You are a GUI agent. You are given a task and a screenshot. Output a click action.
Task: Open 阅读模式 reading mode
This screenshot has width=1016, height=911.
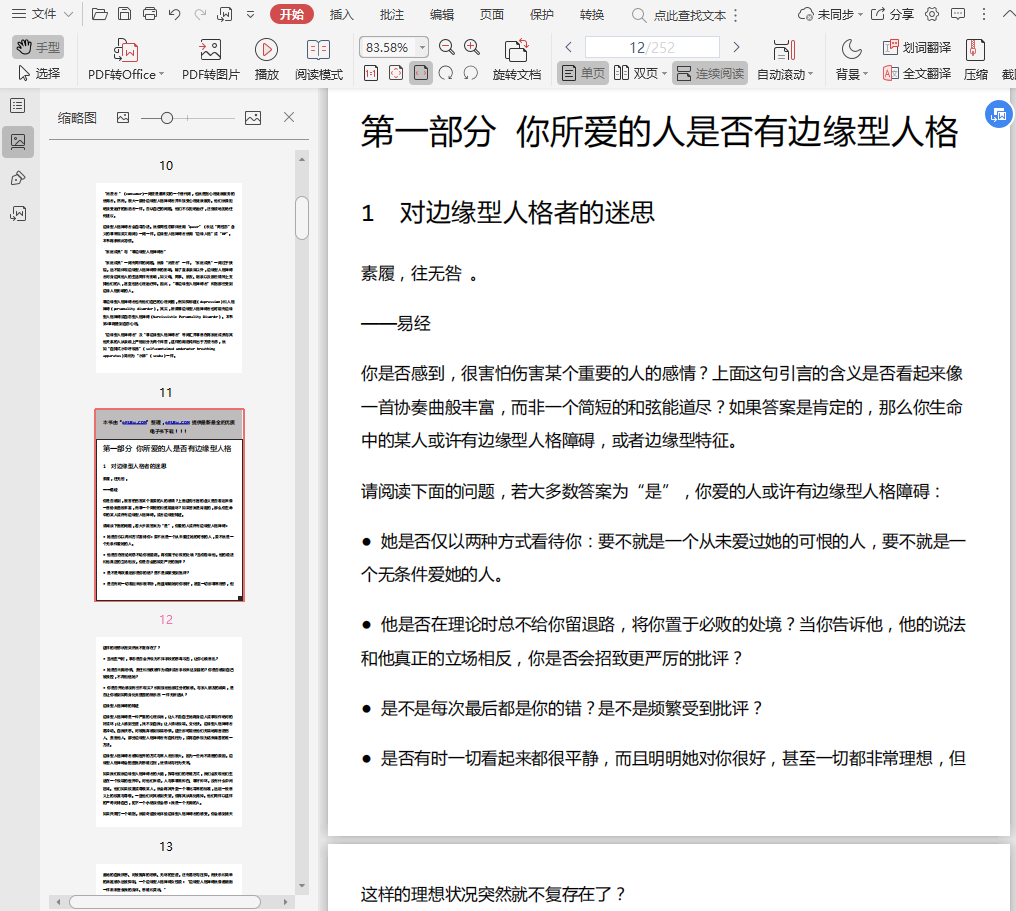[x=318, y=50]
